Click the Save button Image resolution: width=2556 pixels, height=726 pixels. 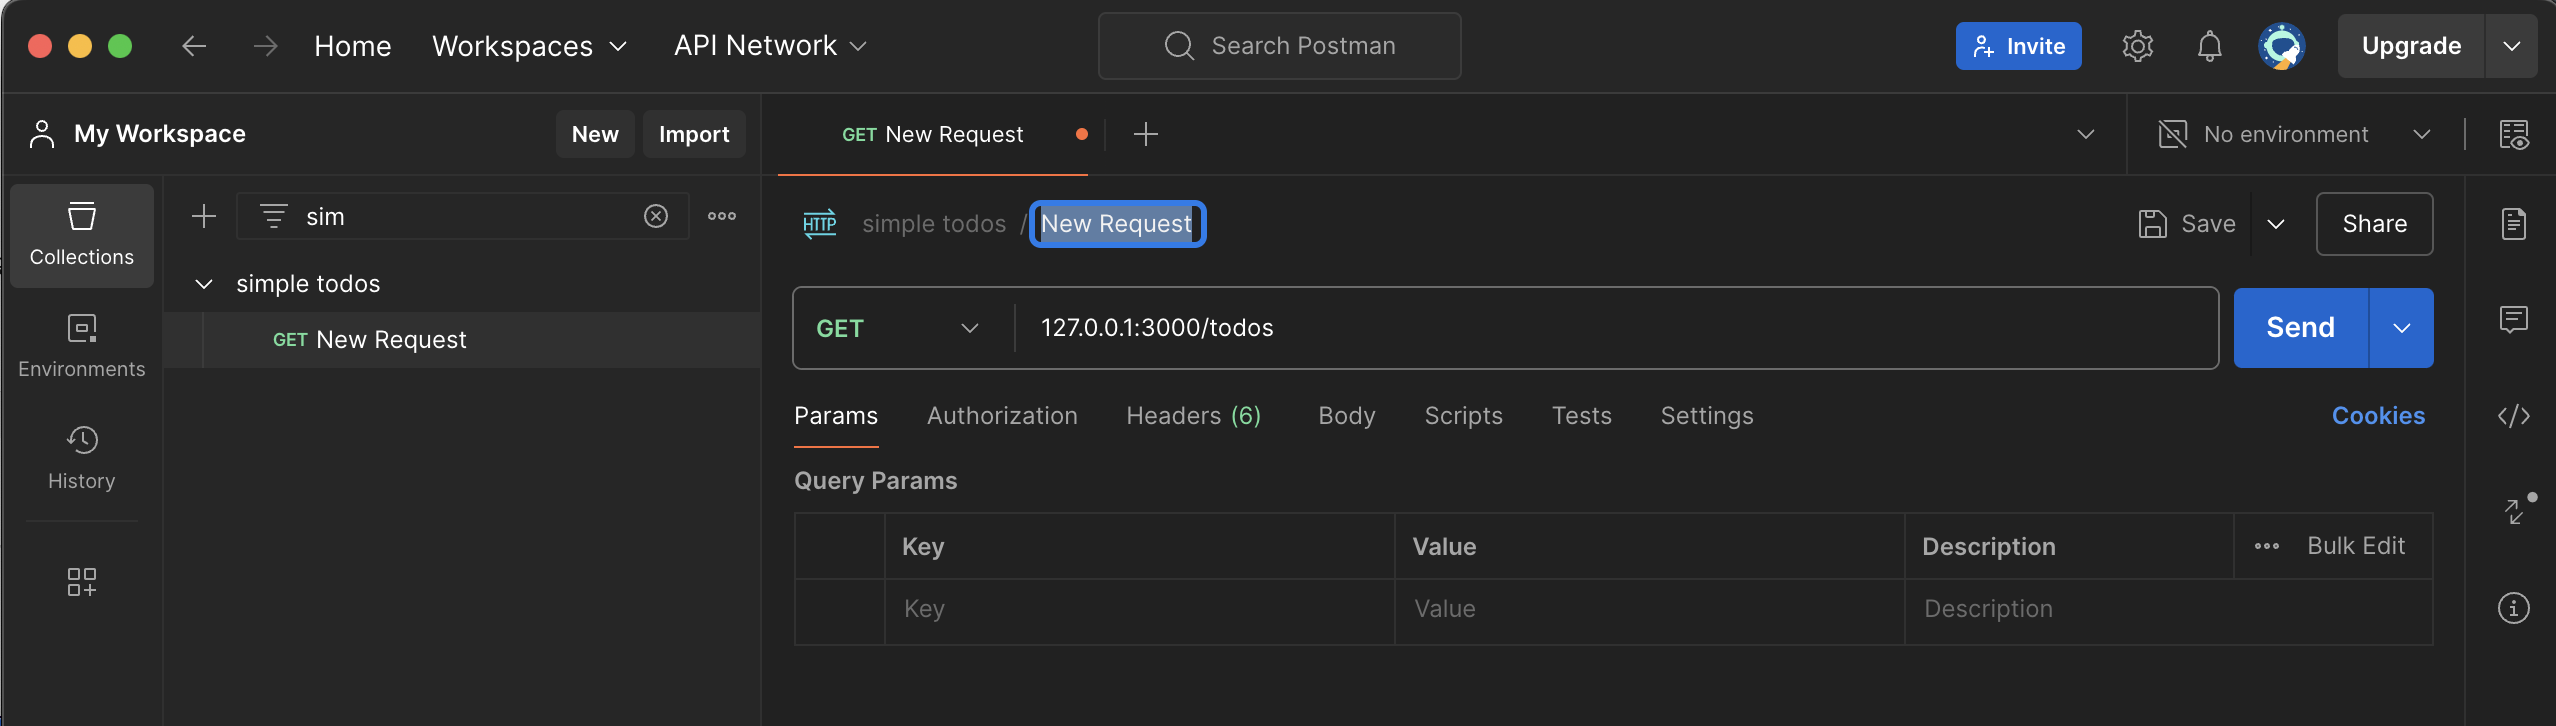[x=2187, y=224]
